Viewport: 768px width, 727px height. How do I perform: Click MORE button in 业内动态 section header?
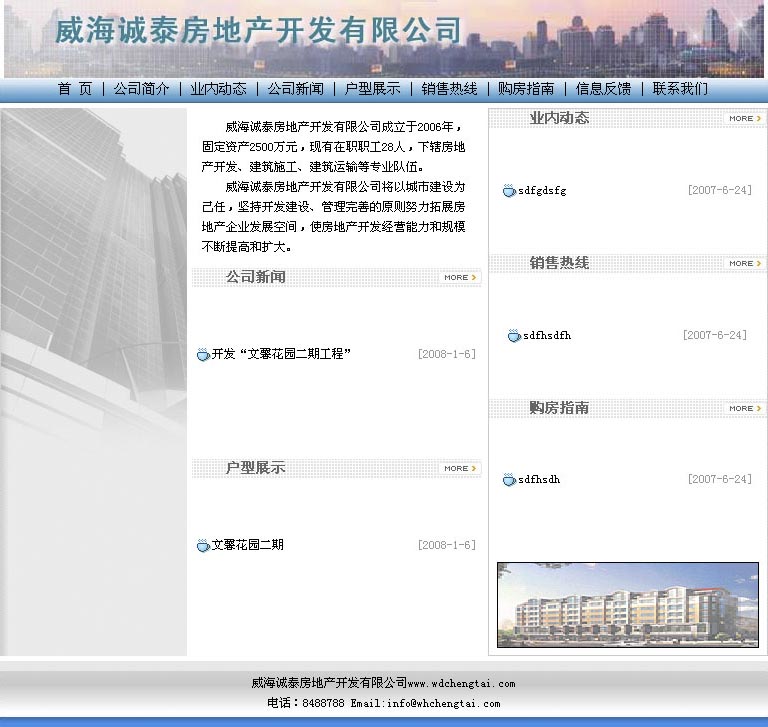pos(744,119)
